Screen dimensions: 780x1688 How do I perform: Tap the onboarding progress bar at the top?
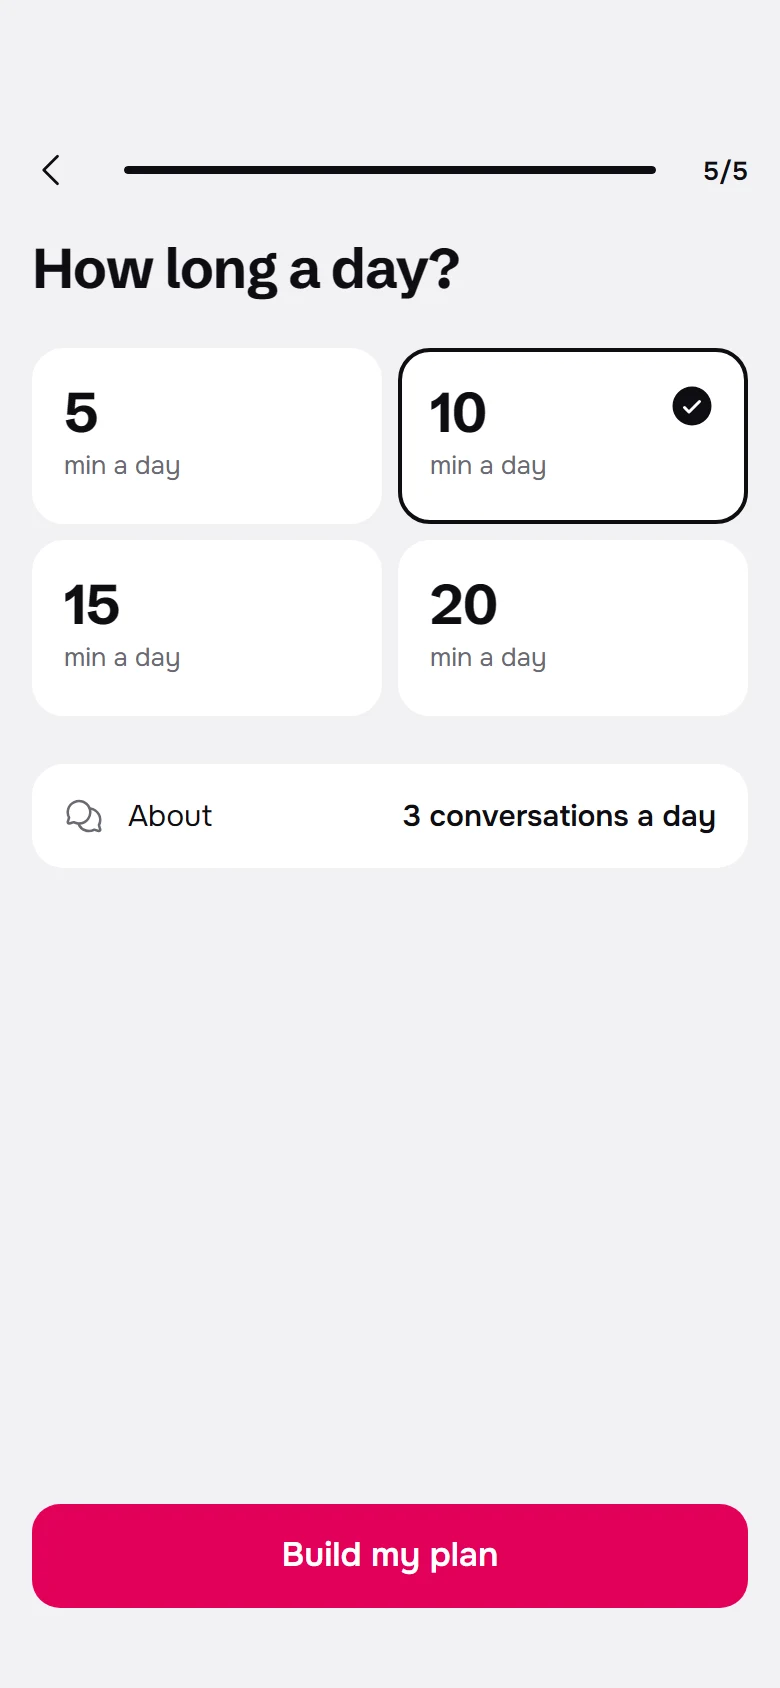coord(390,170)
